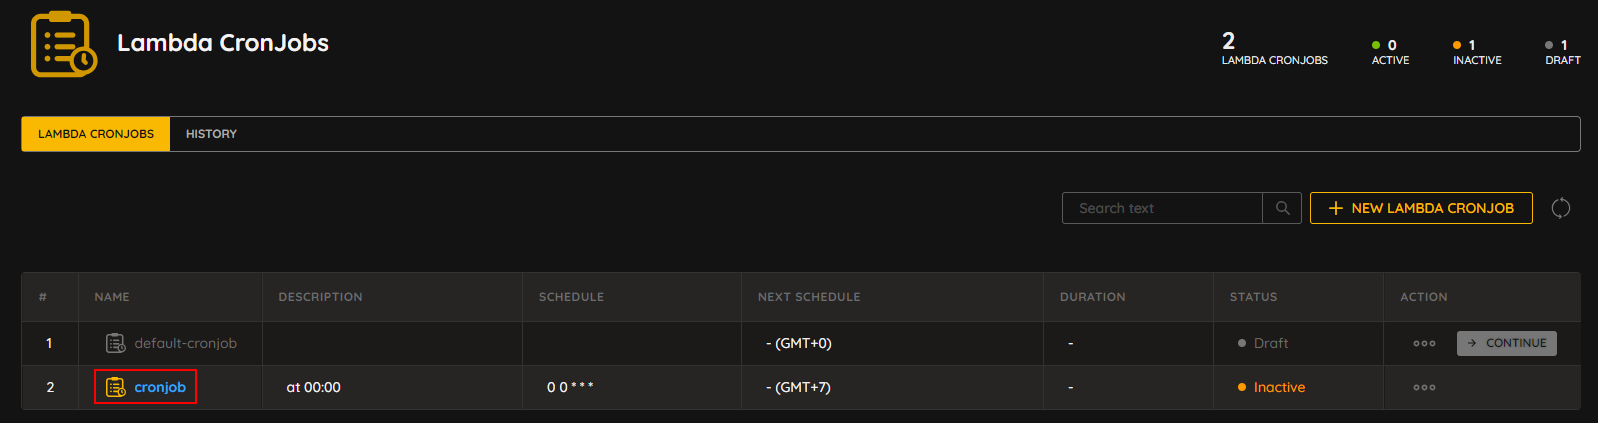Click the default-cronjob clipboard icon

116,343
